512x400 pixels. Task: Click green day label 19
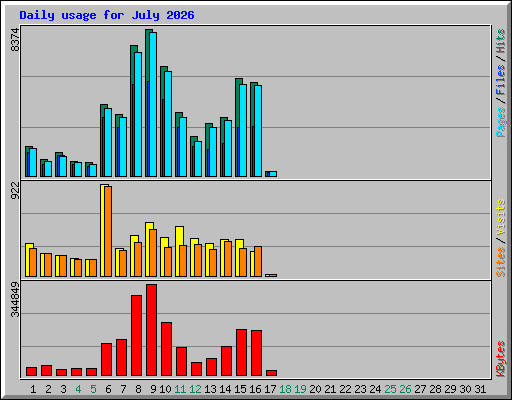click(x=300, y=389)
